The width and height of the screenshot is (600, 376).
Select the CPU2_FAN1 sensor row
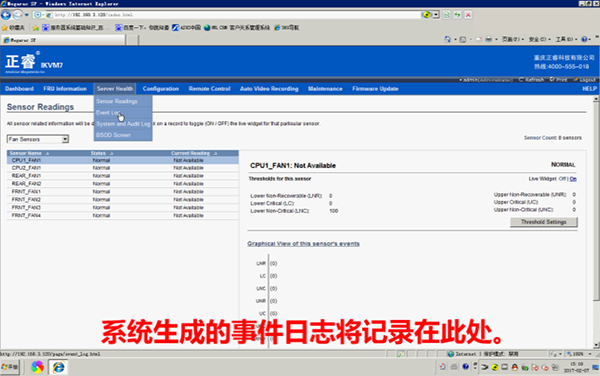122,168
